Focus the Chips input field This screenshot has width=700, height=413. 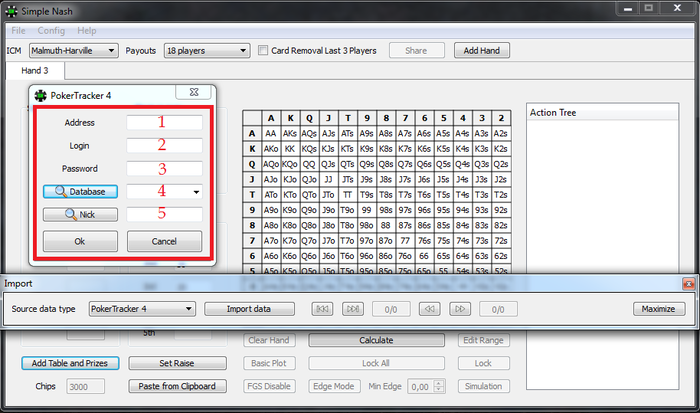click(x=86, y=387)
